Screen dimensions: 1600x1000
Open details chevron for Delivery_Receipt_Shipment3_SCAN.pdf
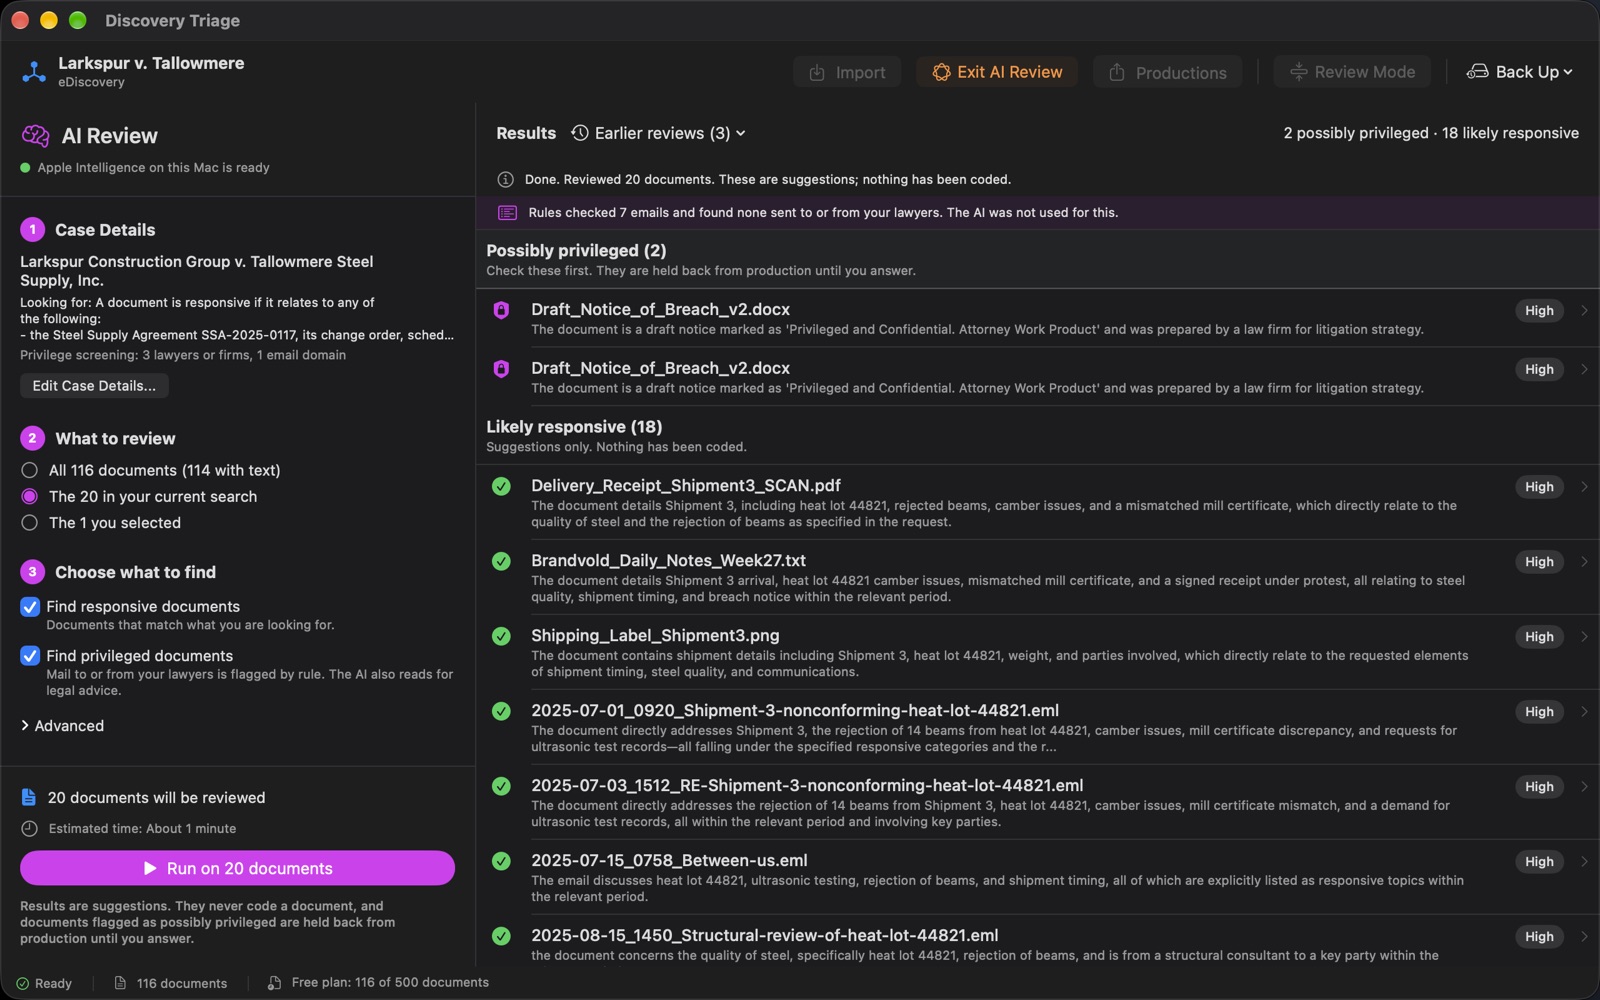tap(1585, 486)
